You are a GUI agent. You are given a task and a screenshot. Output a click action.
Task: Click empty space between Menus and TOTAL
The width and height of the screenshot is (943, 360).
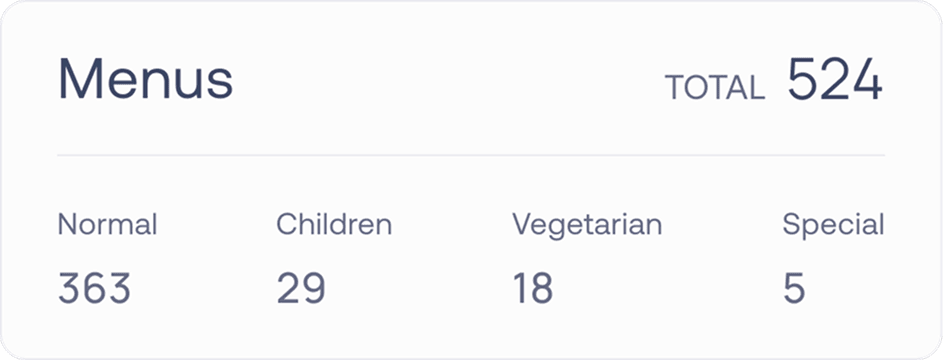coord(449,80)
